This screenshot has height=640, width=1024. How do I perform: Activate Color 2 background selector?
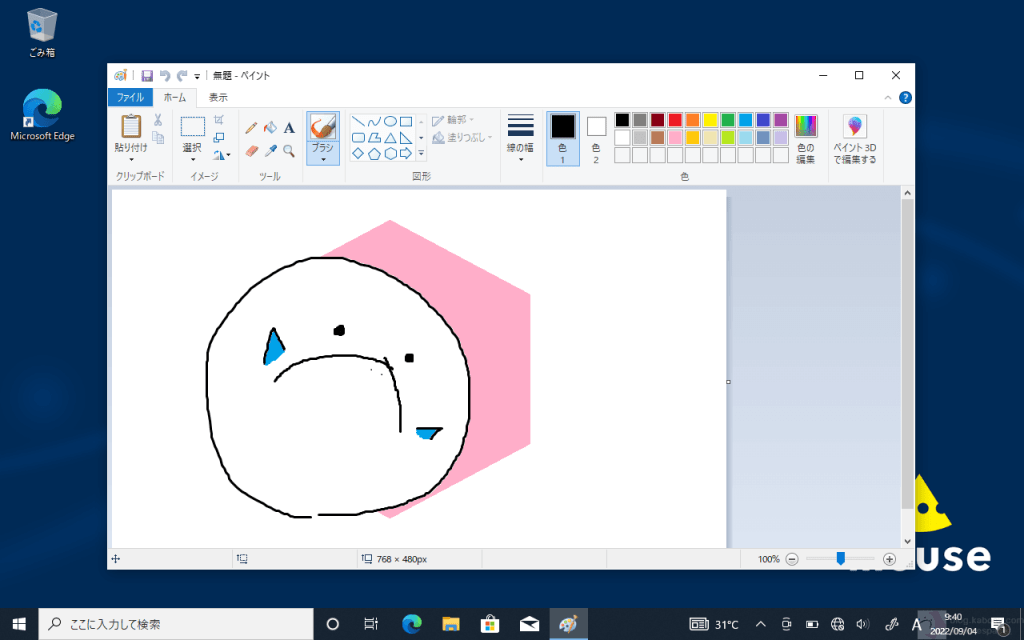point(596,137)
